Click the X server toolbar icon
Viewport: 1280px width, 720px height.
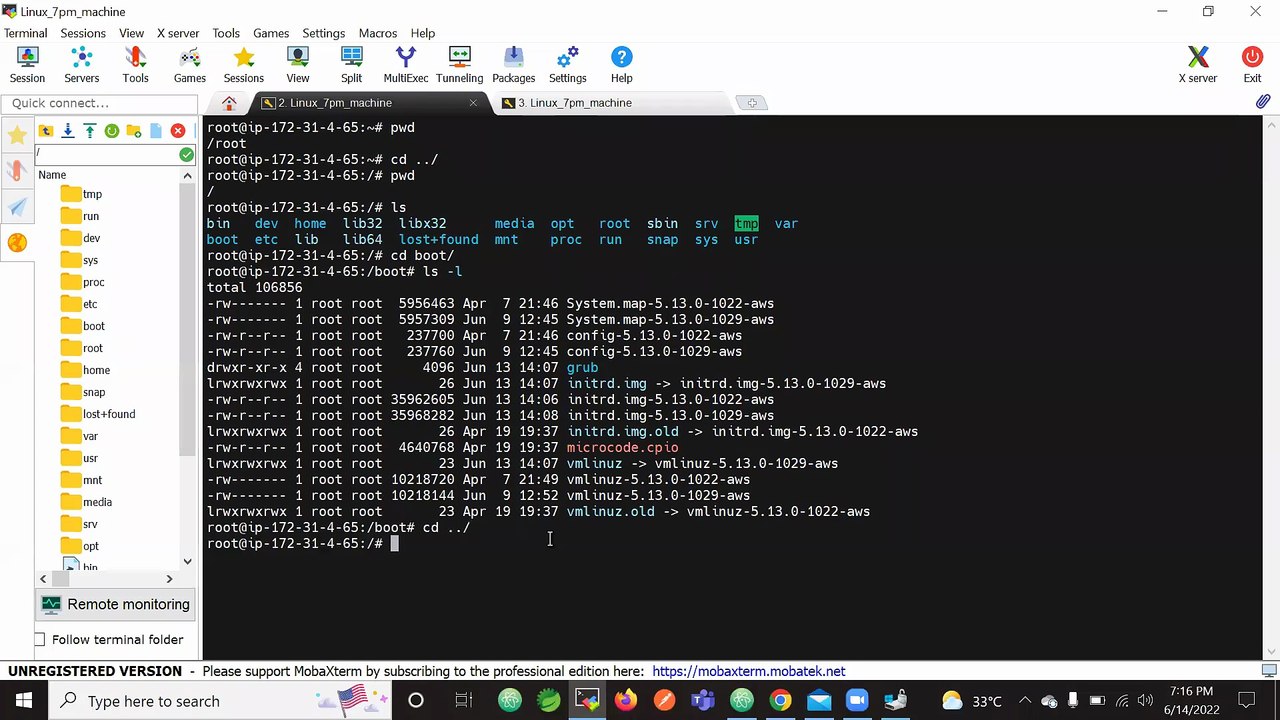pos(1198,65)
